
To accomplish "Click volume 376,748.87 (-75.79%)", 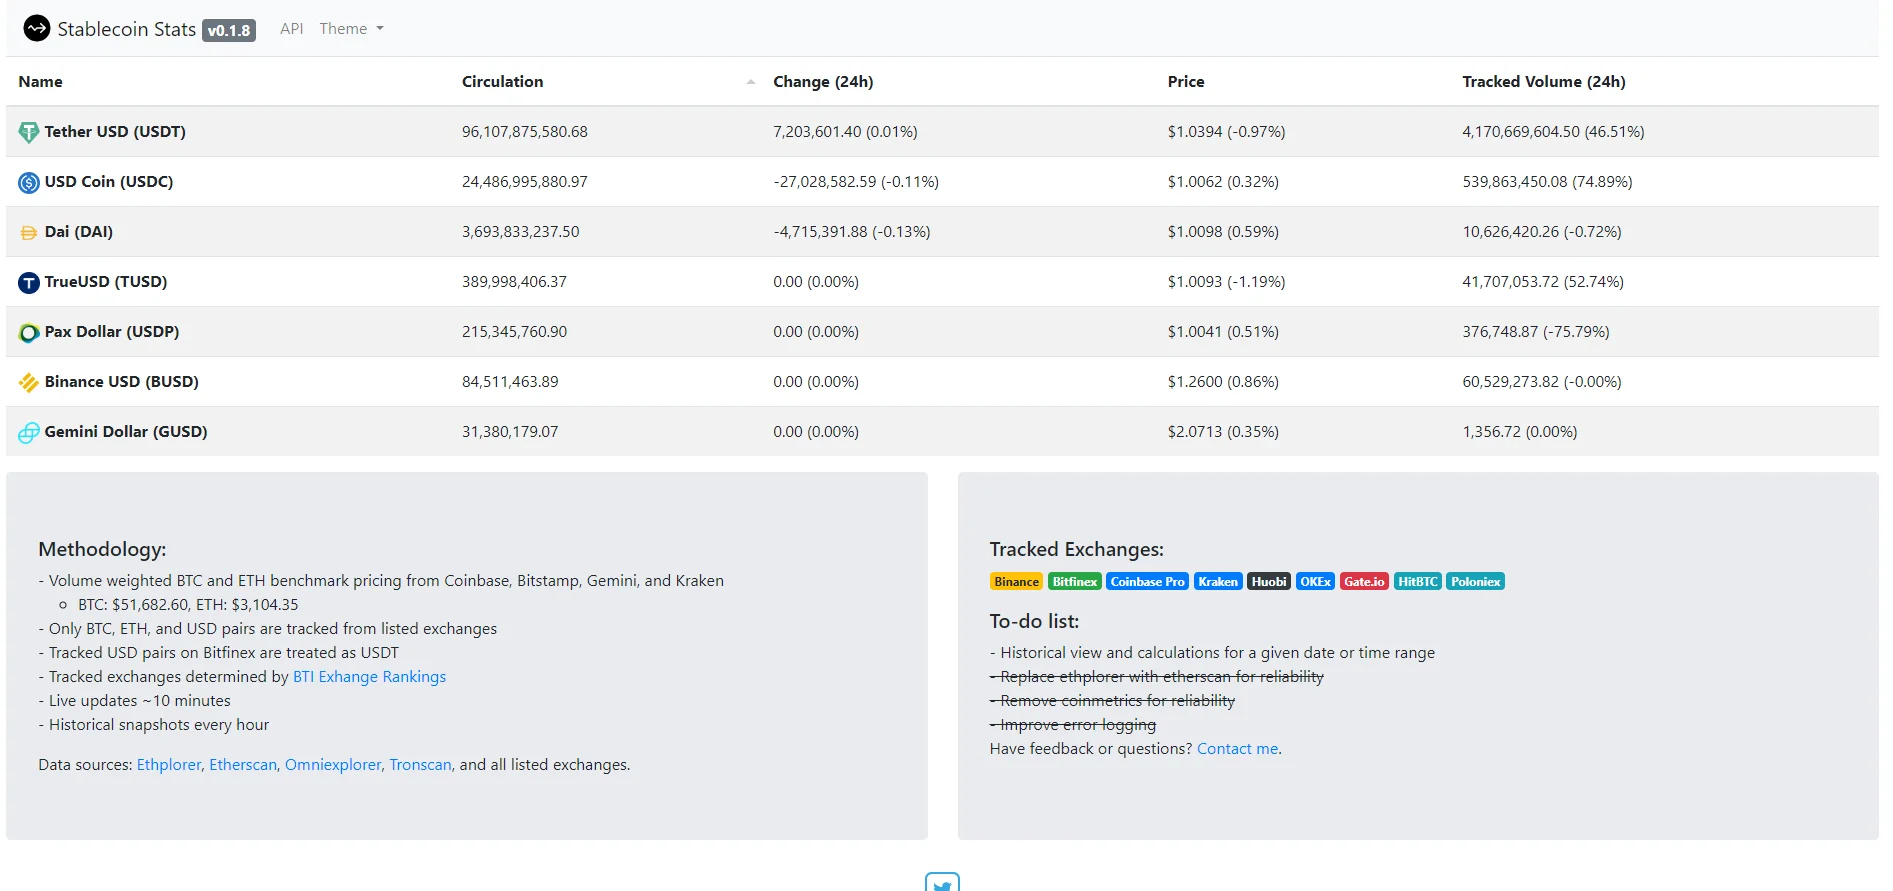I will [1536, 332].
